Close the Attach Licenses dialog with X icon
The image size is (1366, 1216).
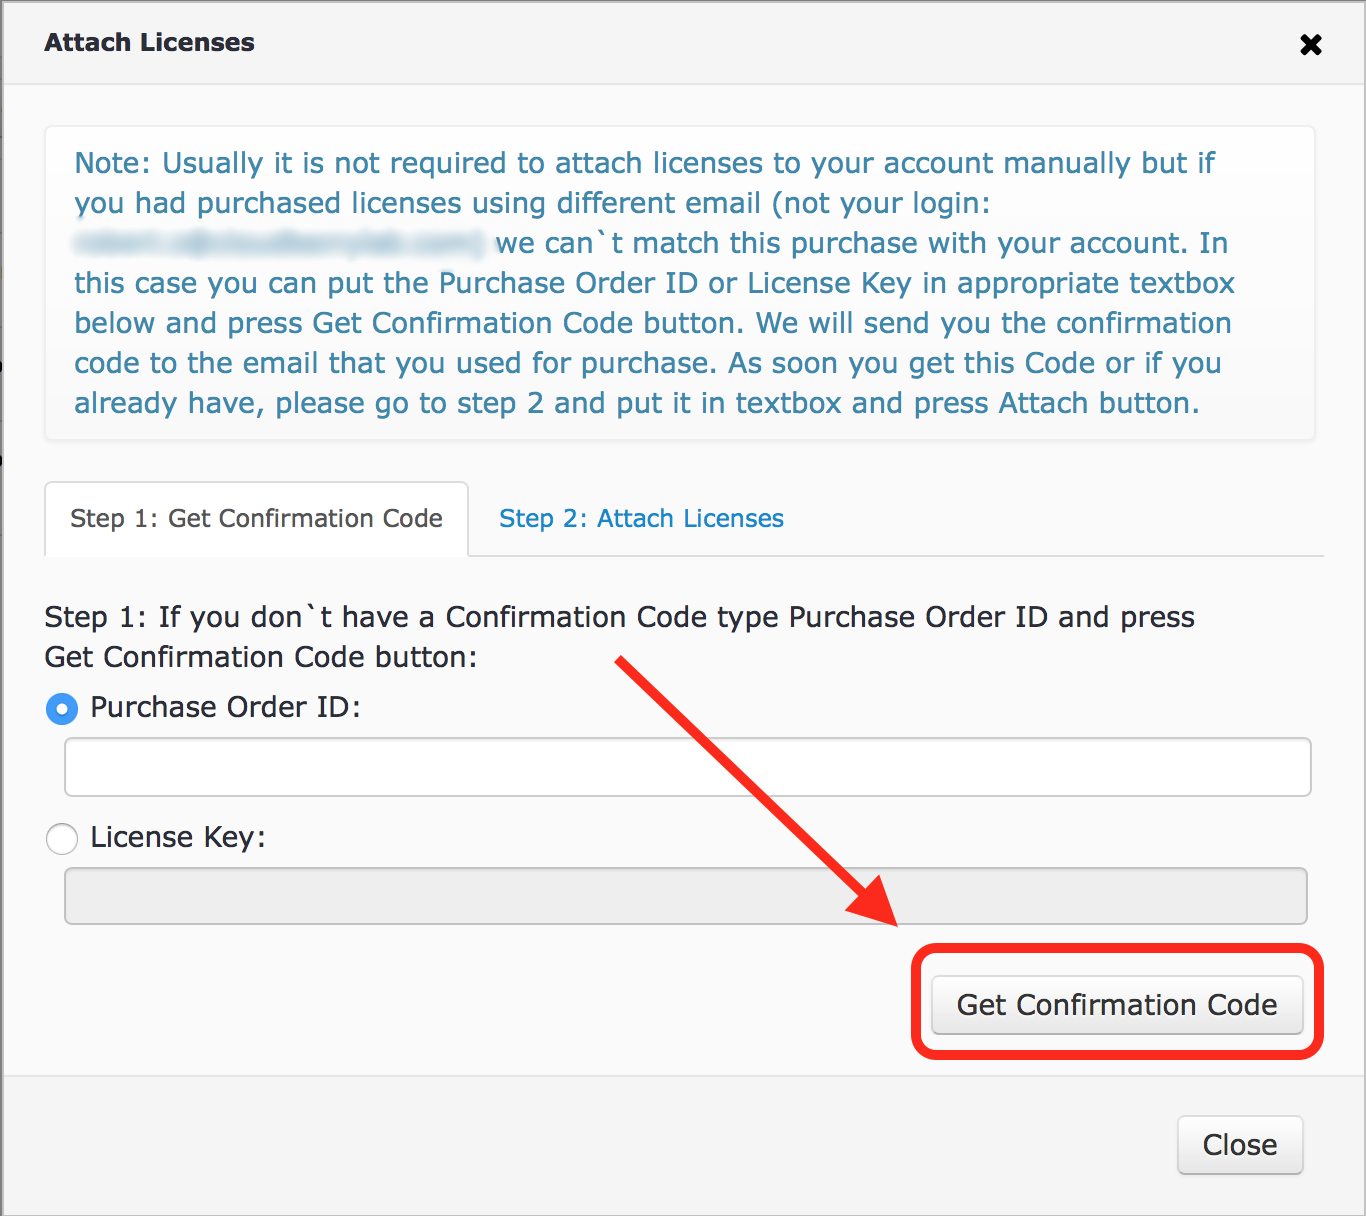pos(1310,44)
